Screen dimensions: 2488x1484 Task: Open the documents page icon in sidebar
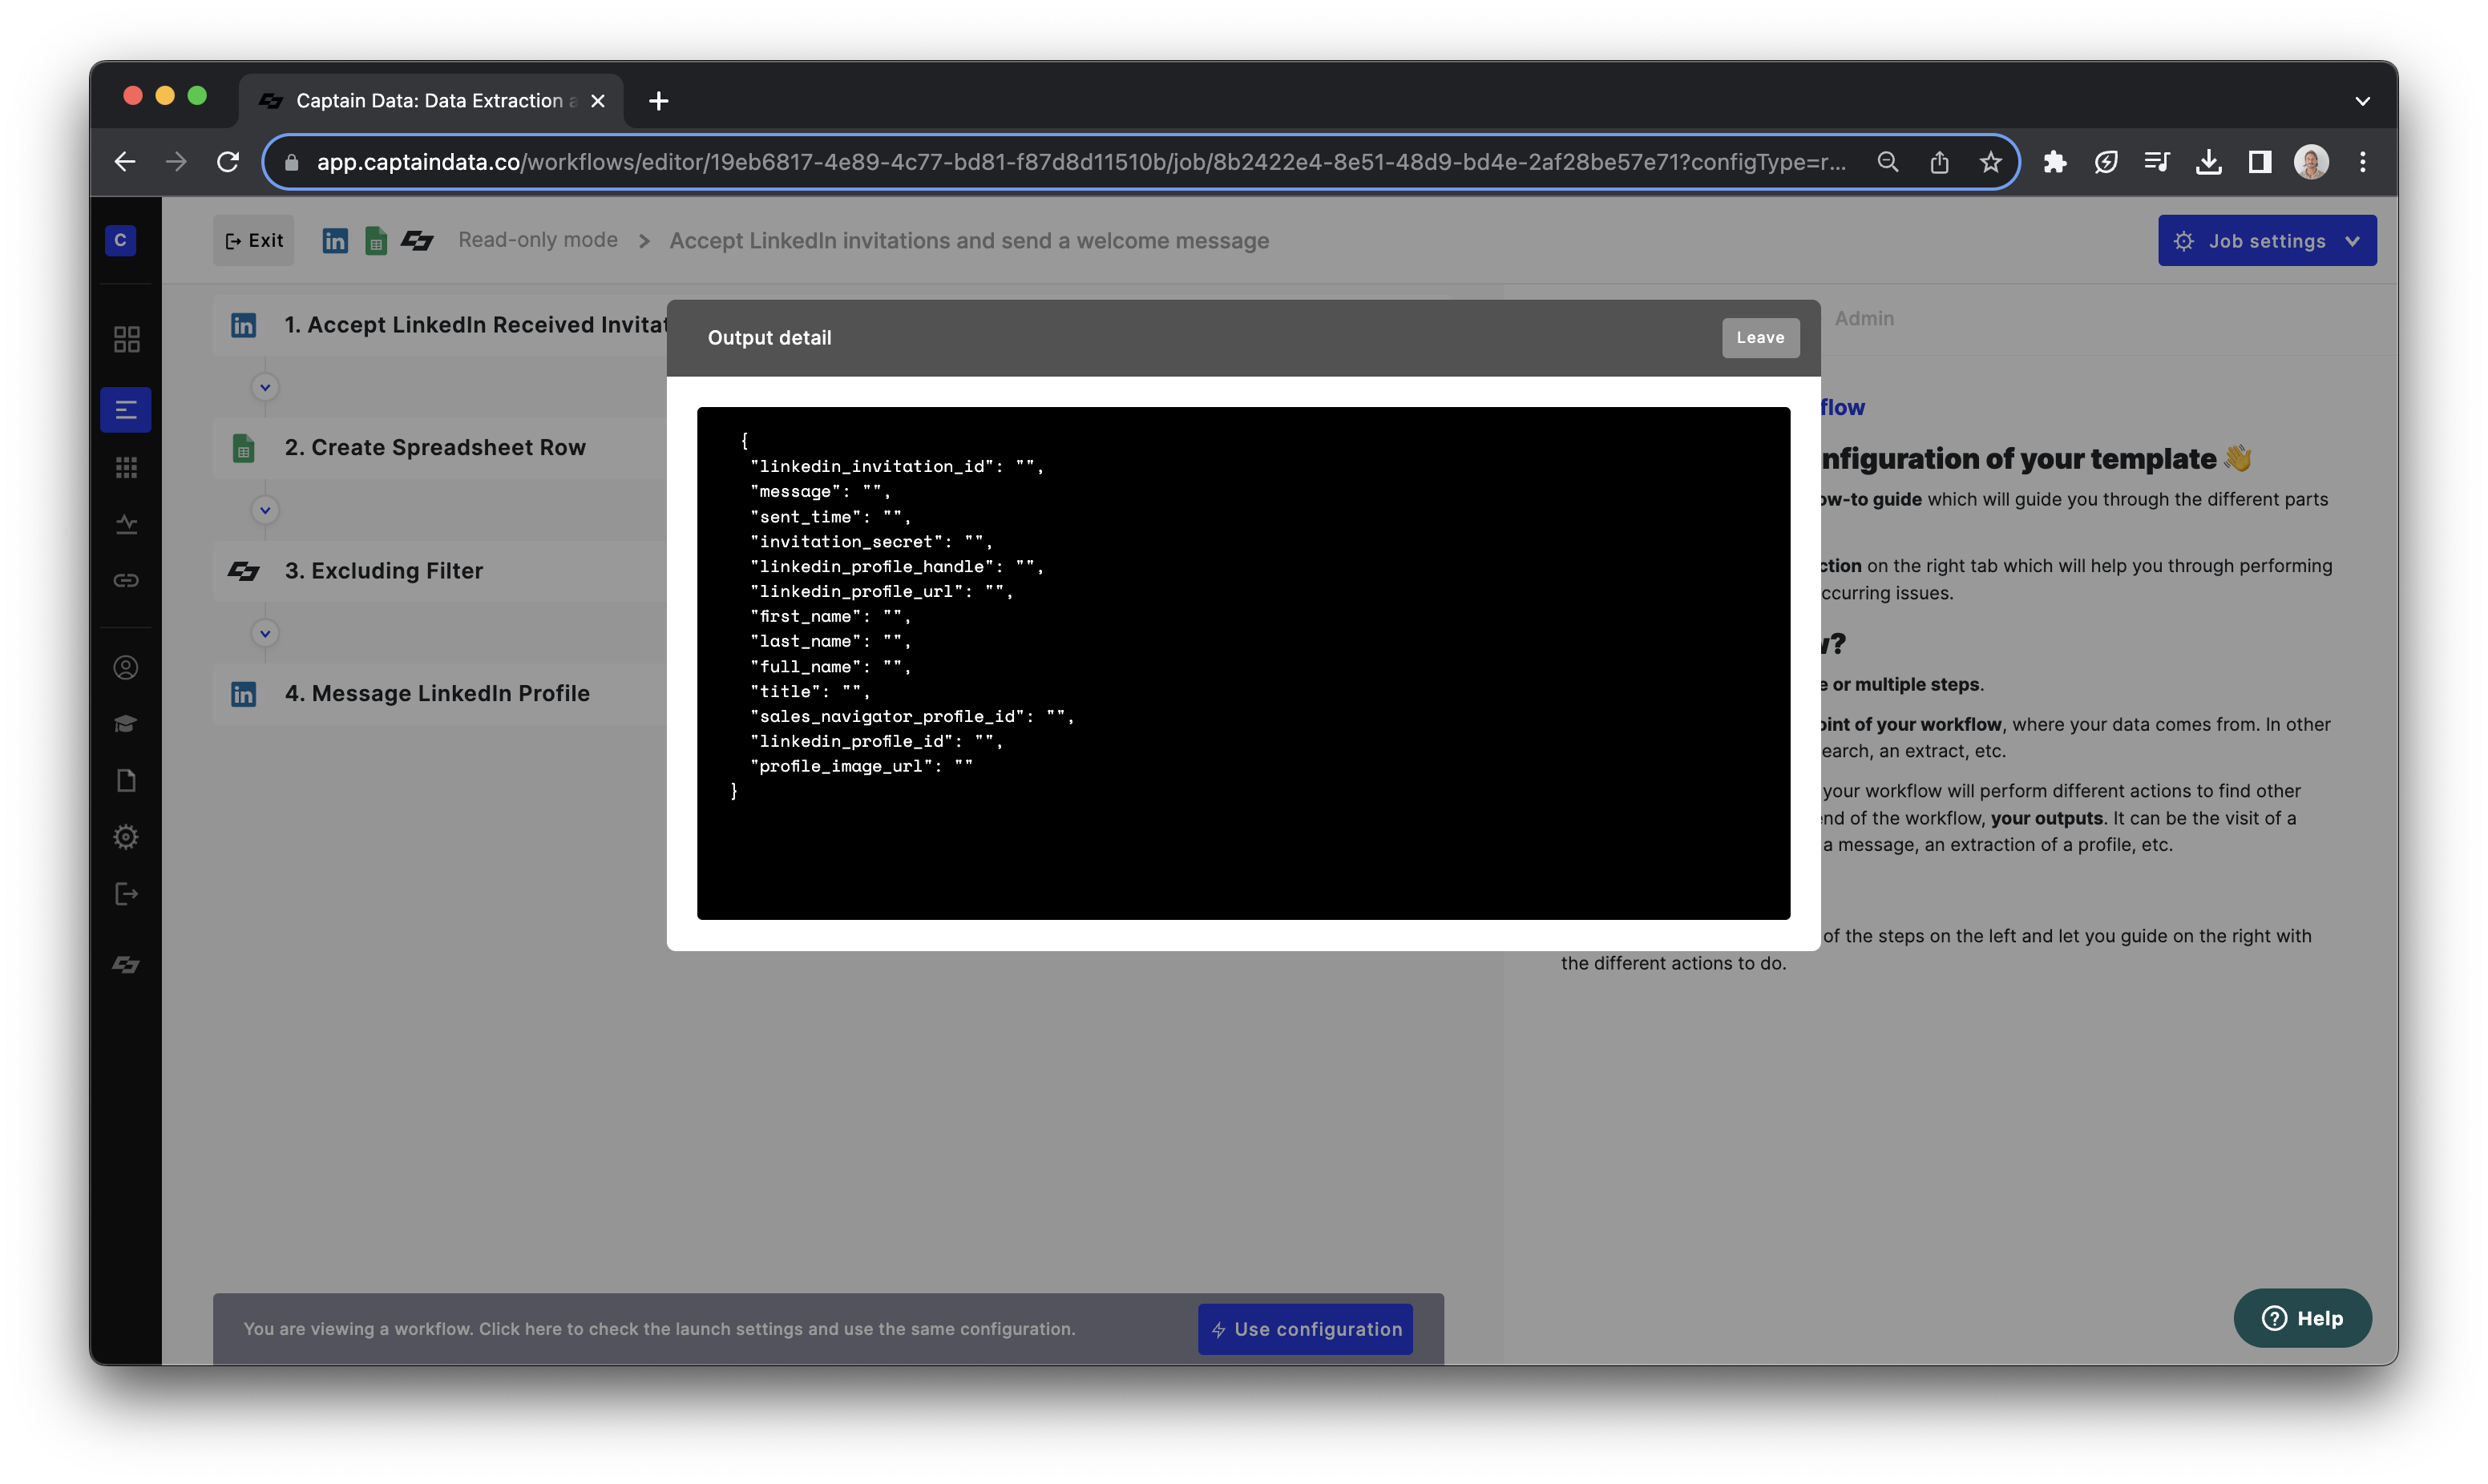pyautogui.click(x=126, y=780)
